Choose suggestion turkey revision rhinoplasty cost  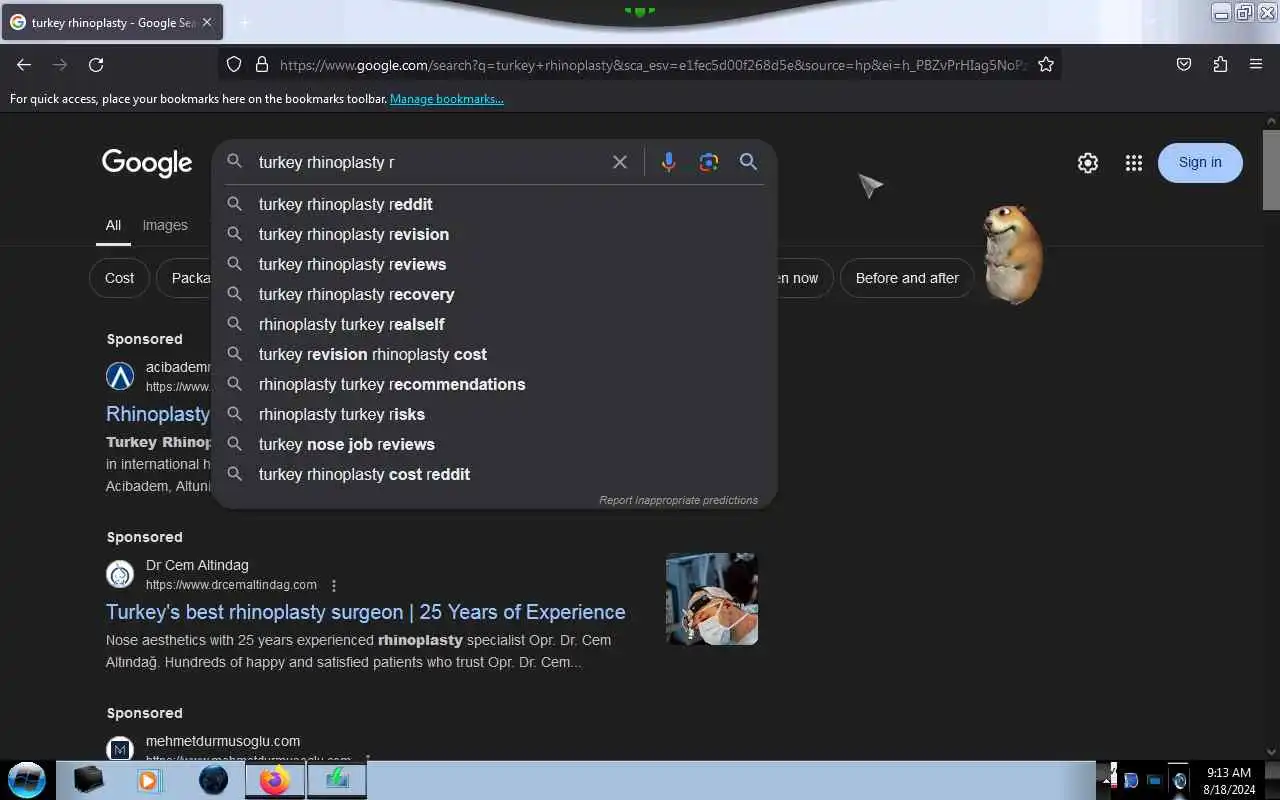coord(495,354)
